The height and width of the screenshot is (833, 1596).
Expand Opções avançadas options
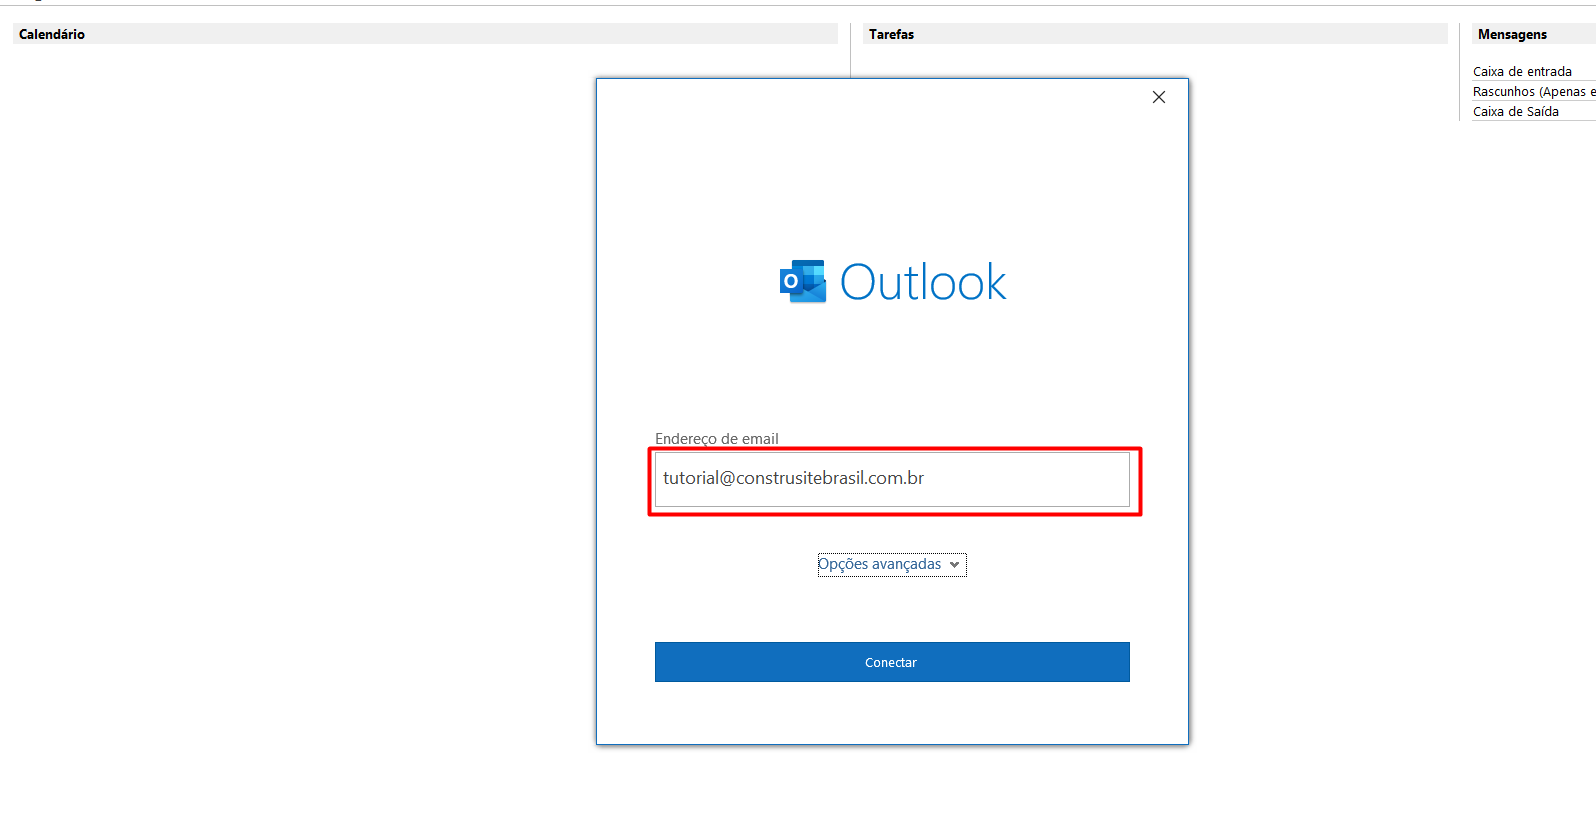pyautogui.click(x=891, y=564)
